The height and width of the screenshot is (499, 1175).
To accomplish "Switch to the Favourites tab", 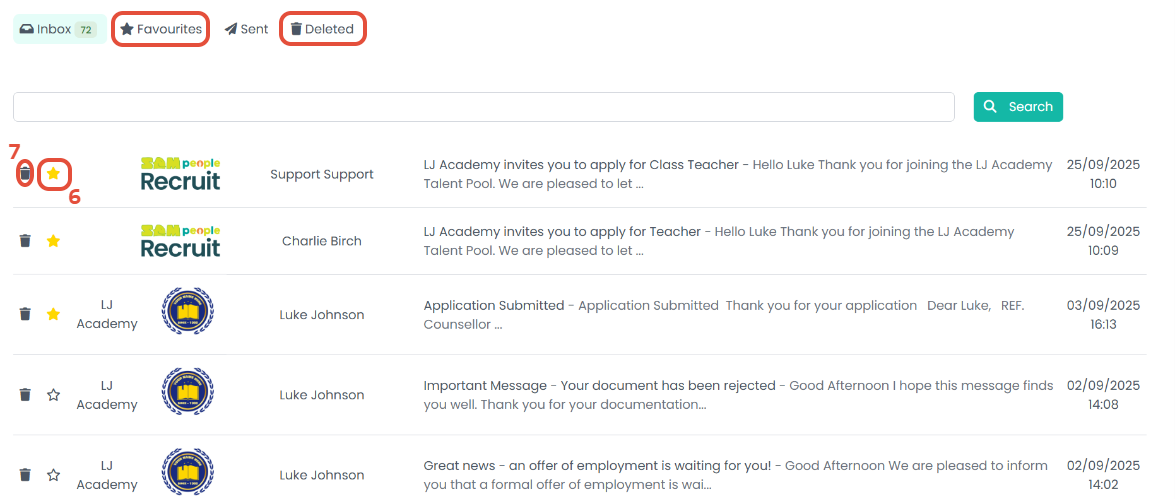I will (161, 29).
